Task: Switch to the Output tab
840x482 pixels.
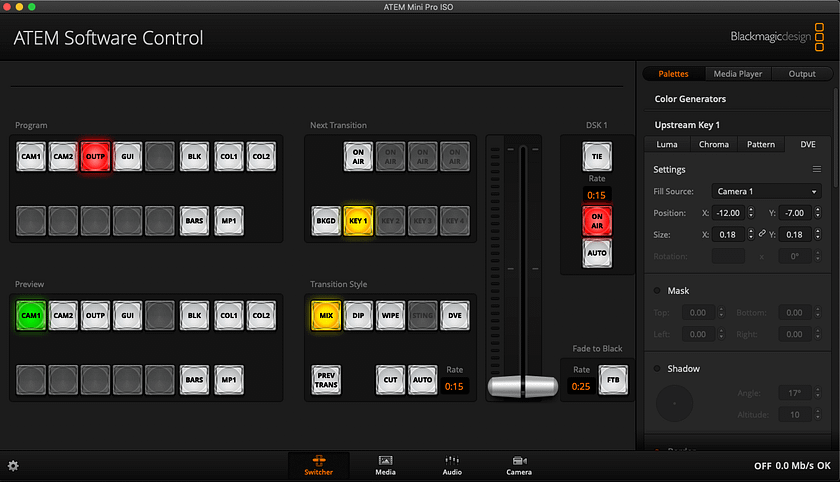Action: pyautogui.click(x=802, y=74)
